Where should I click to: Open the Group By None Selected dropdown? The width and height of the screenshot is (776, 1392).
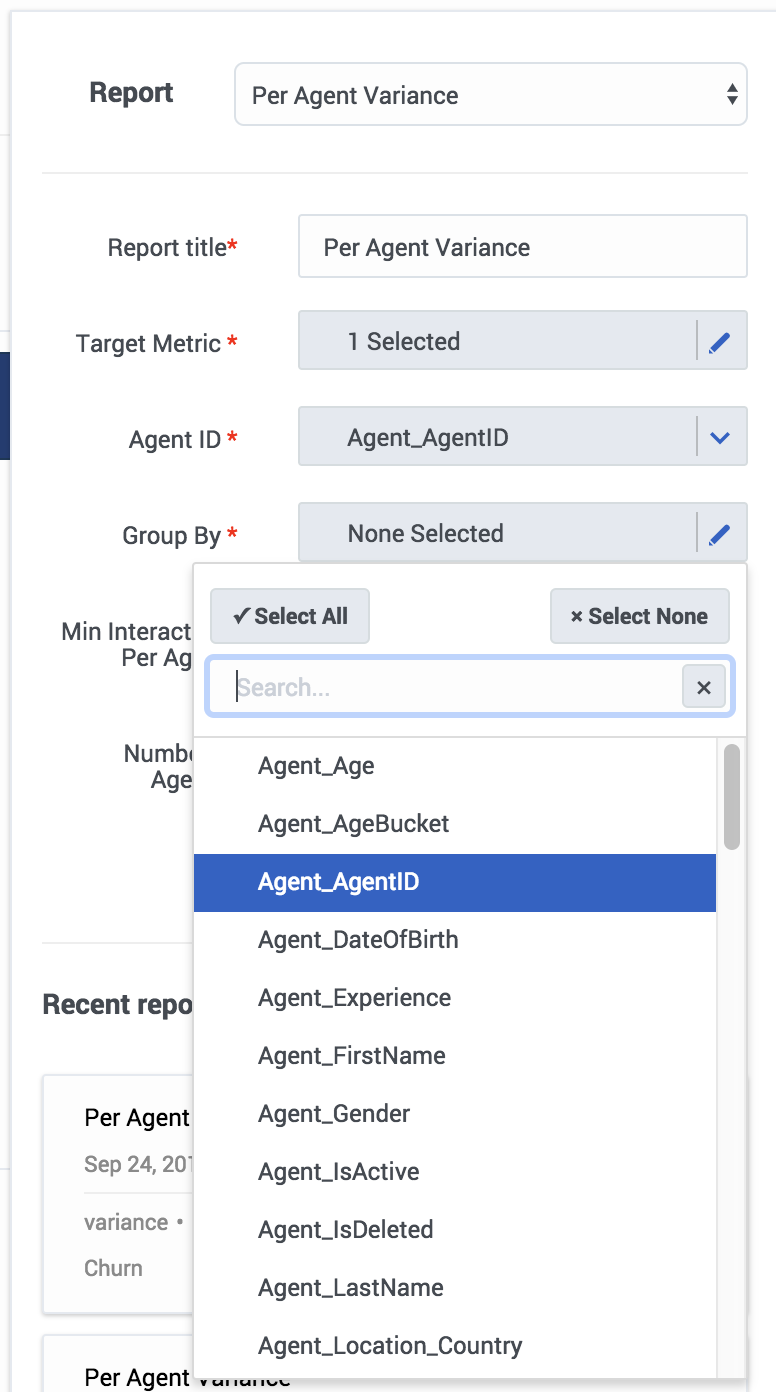pos(496,534)
